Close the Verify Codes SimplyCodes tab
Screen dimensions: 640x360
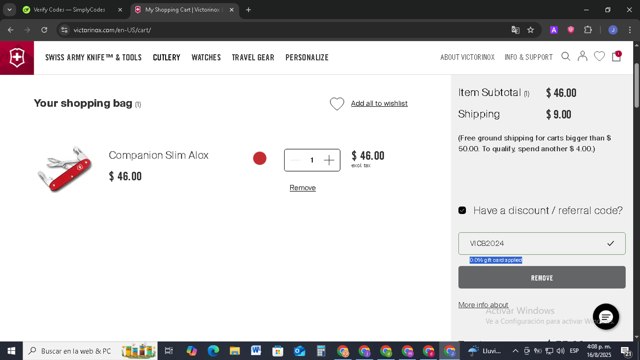pos(120,10)
